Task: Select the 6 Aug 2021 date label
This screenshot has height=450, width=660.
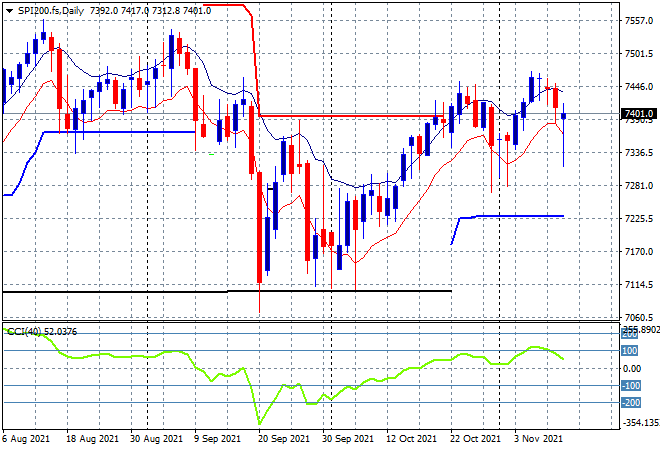Action: [26, 439]
